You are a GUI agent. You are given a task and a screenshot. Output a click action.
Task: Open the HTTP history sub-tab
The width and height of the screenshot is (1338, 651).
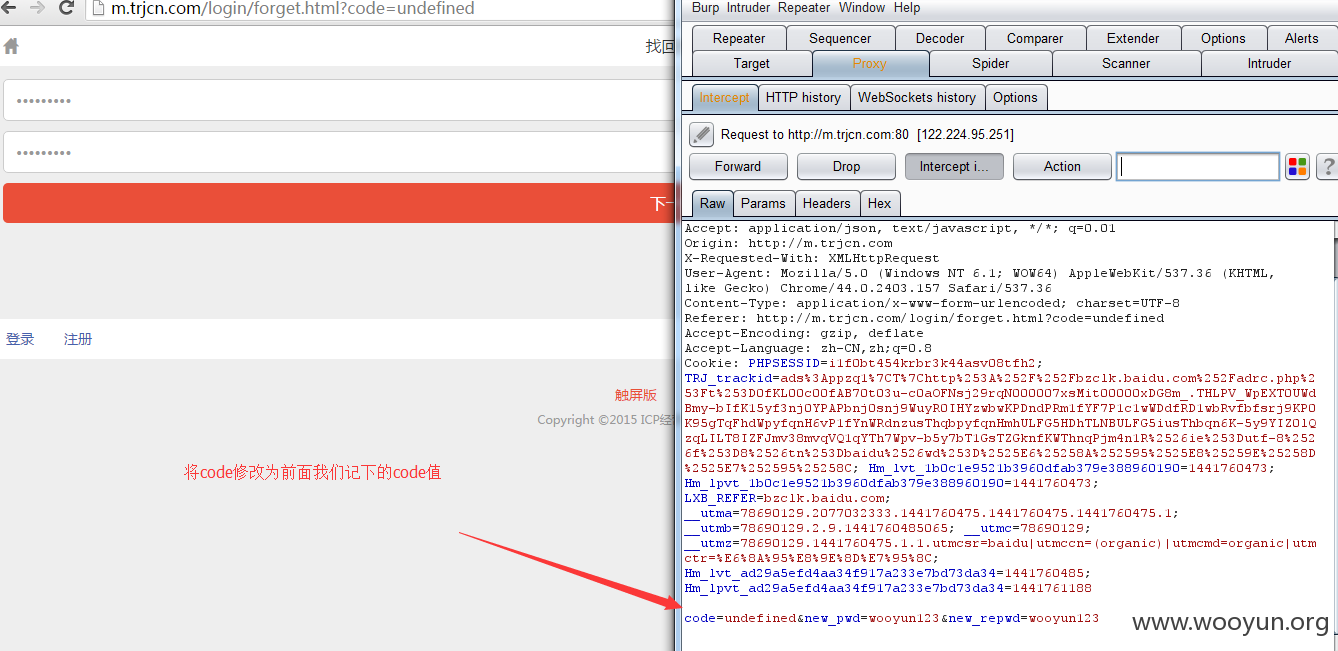click(803, 97)
